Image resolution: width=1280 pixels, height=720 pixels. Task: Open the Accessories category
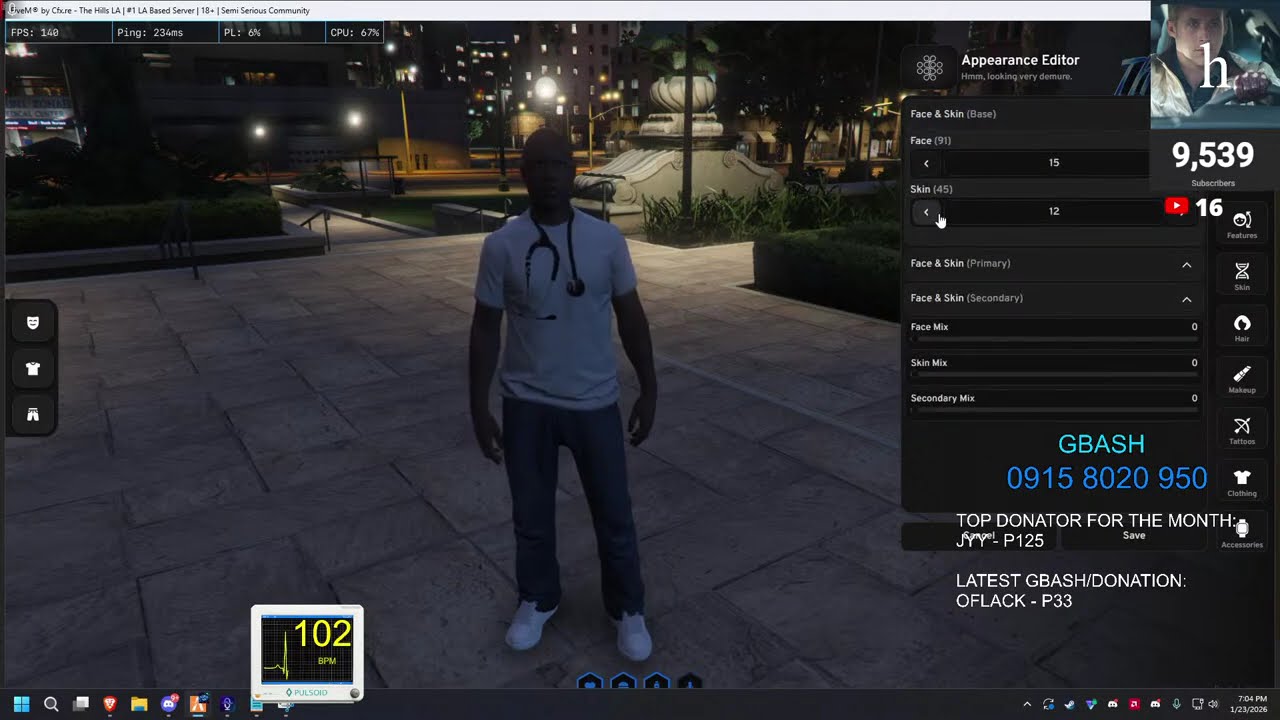(x=1242, y=534)
